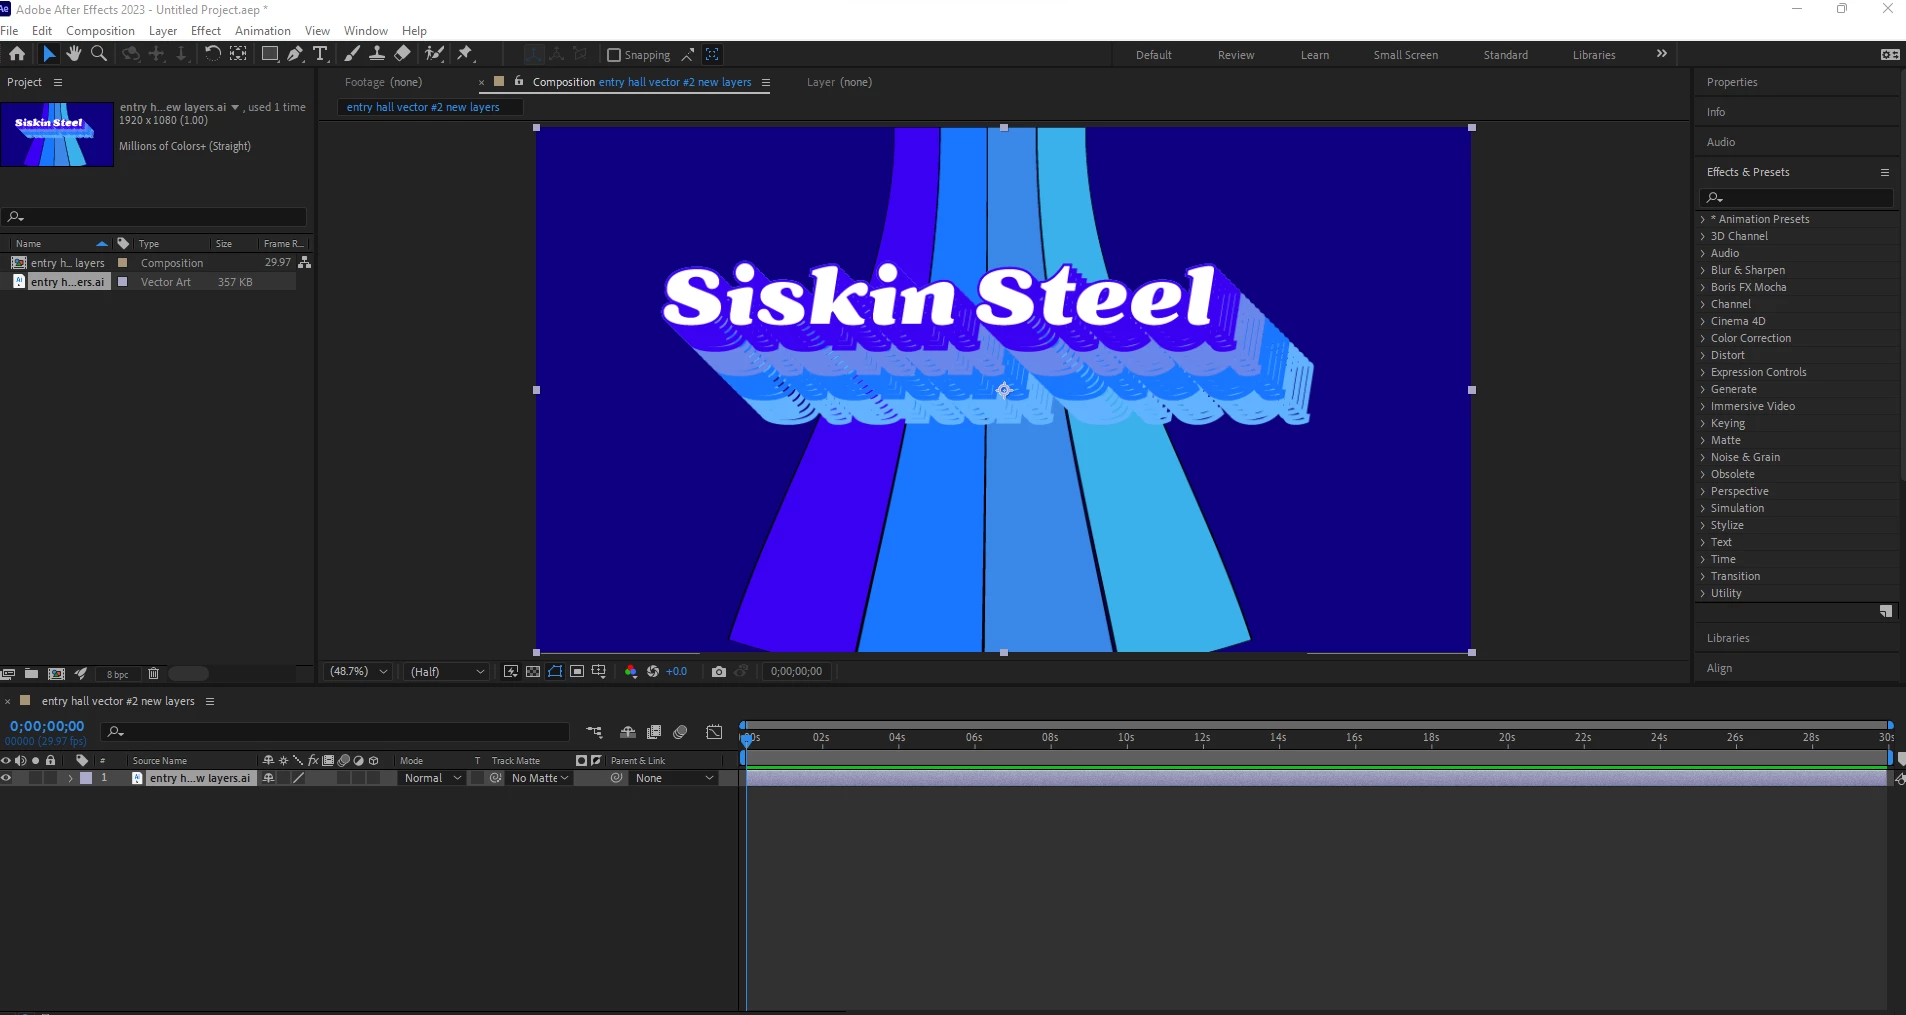
Task: Expand the Blur & Sharpen effects category
Action: [x=1703, y=270]
